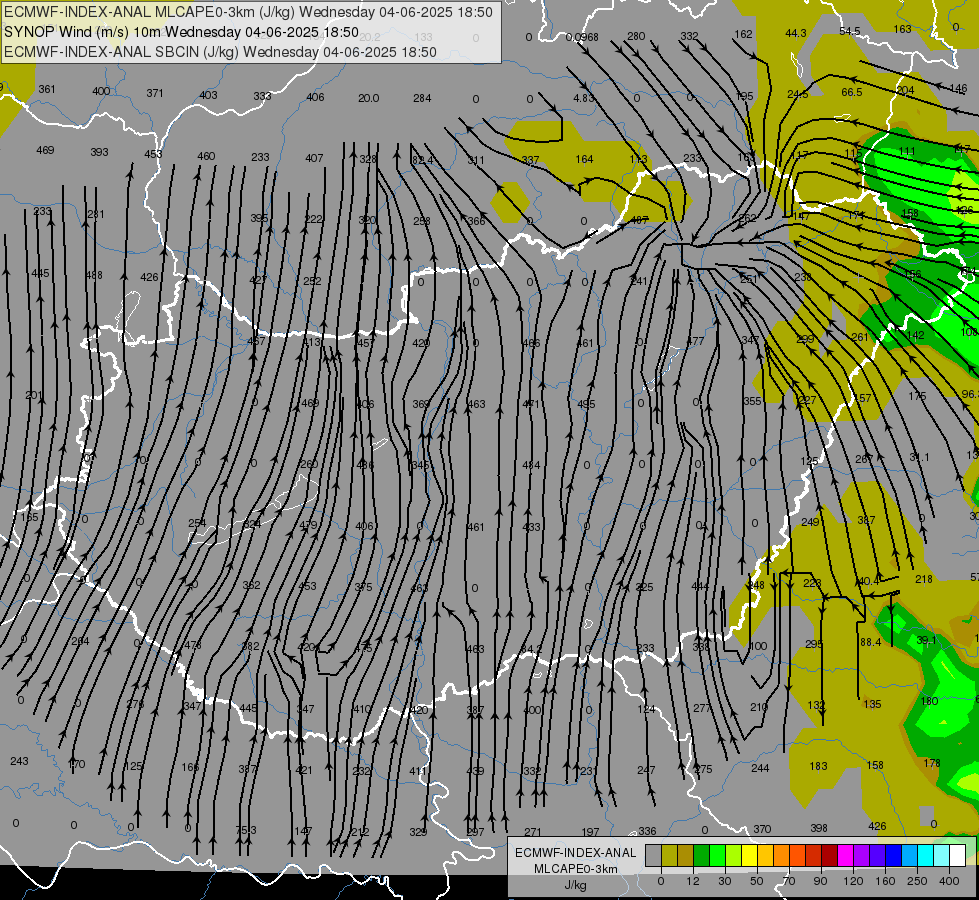Click the map value 280
This screenshot has width=979, height=900.
636,36
